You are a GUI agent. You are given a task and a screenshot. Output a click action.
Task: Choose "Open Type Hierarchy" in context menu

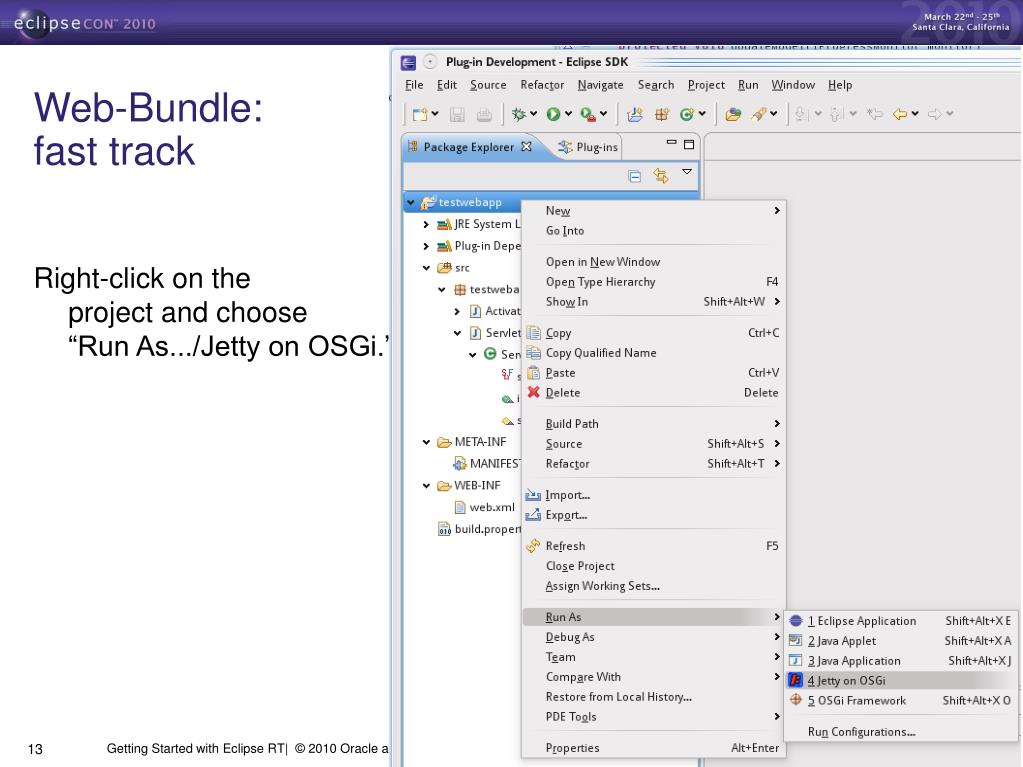[x=653, y=282]
